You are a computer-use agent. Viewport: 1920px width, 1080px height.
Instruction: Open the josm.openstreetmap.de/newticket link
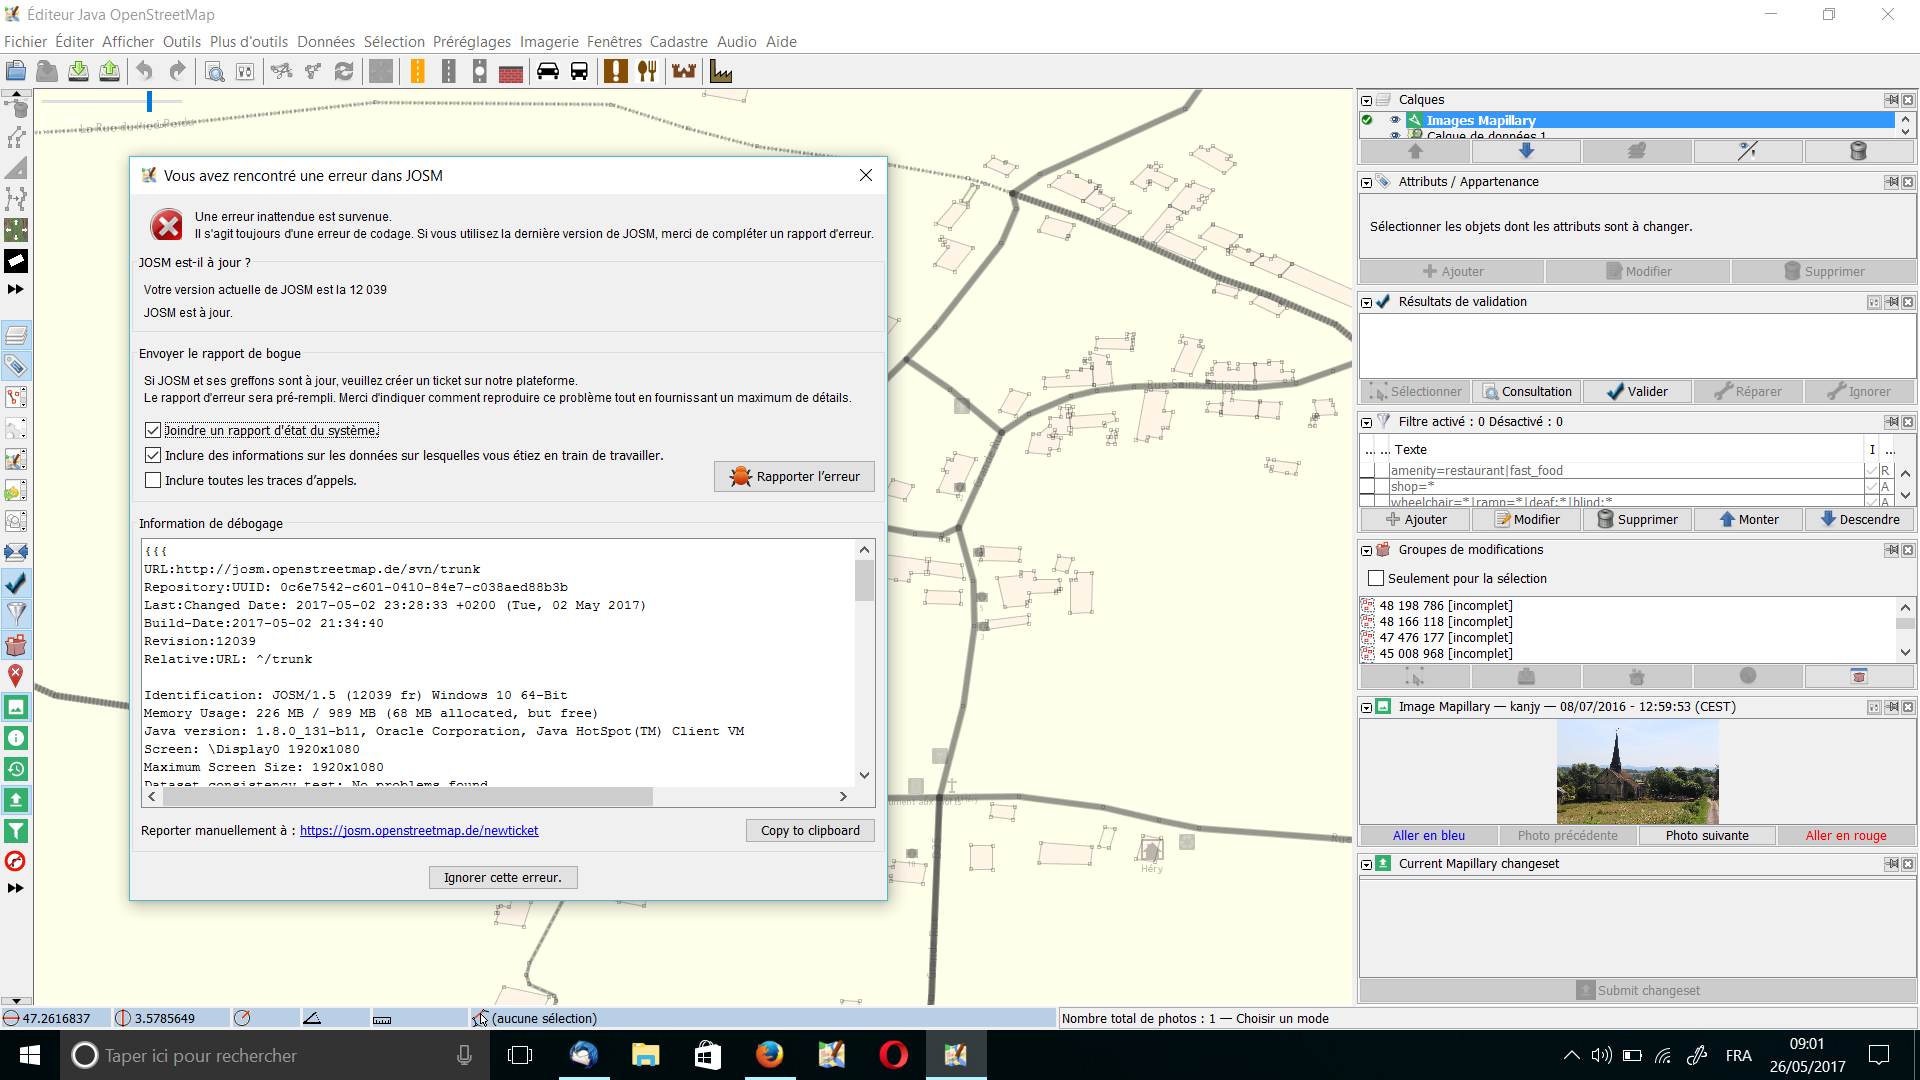pos(419,831)
